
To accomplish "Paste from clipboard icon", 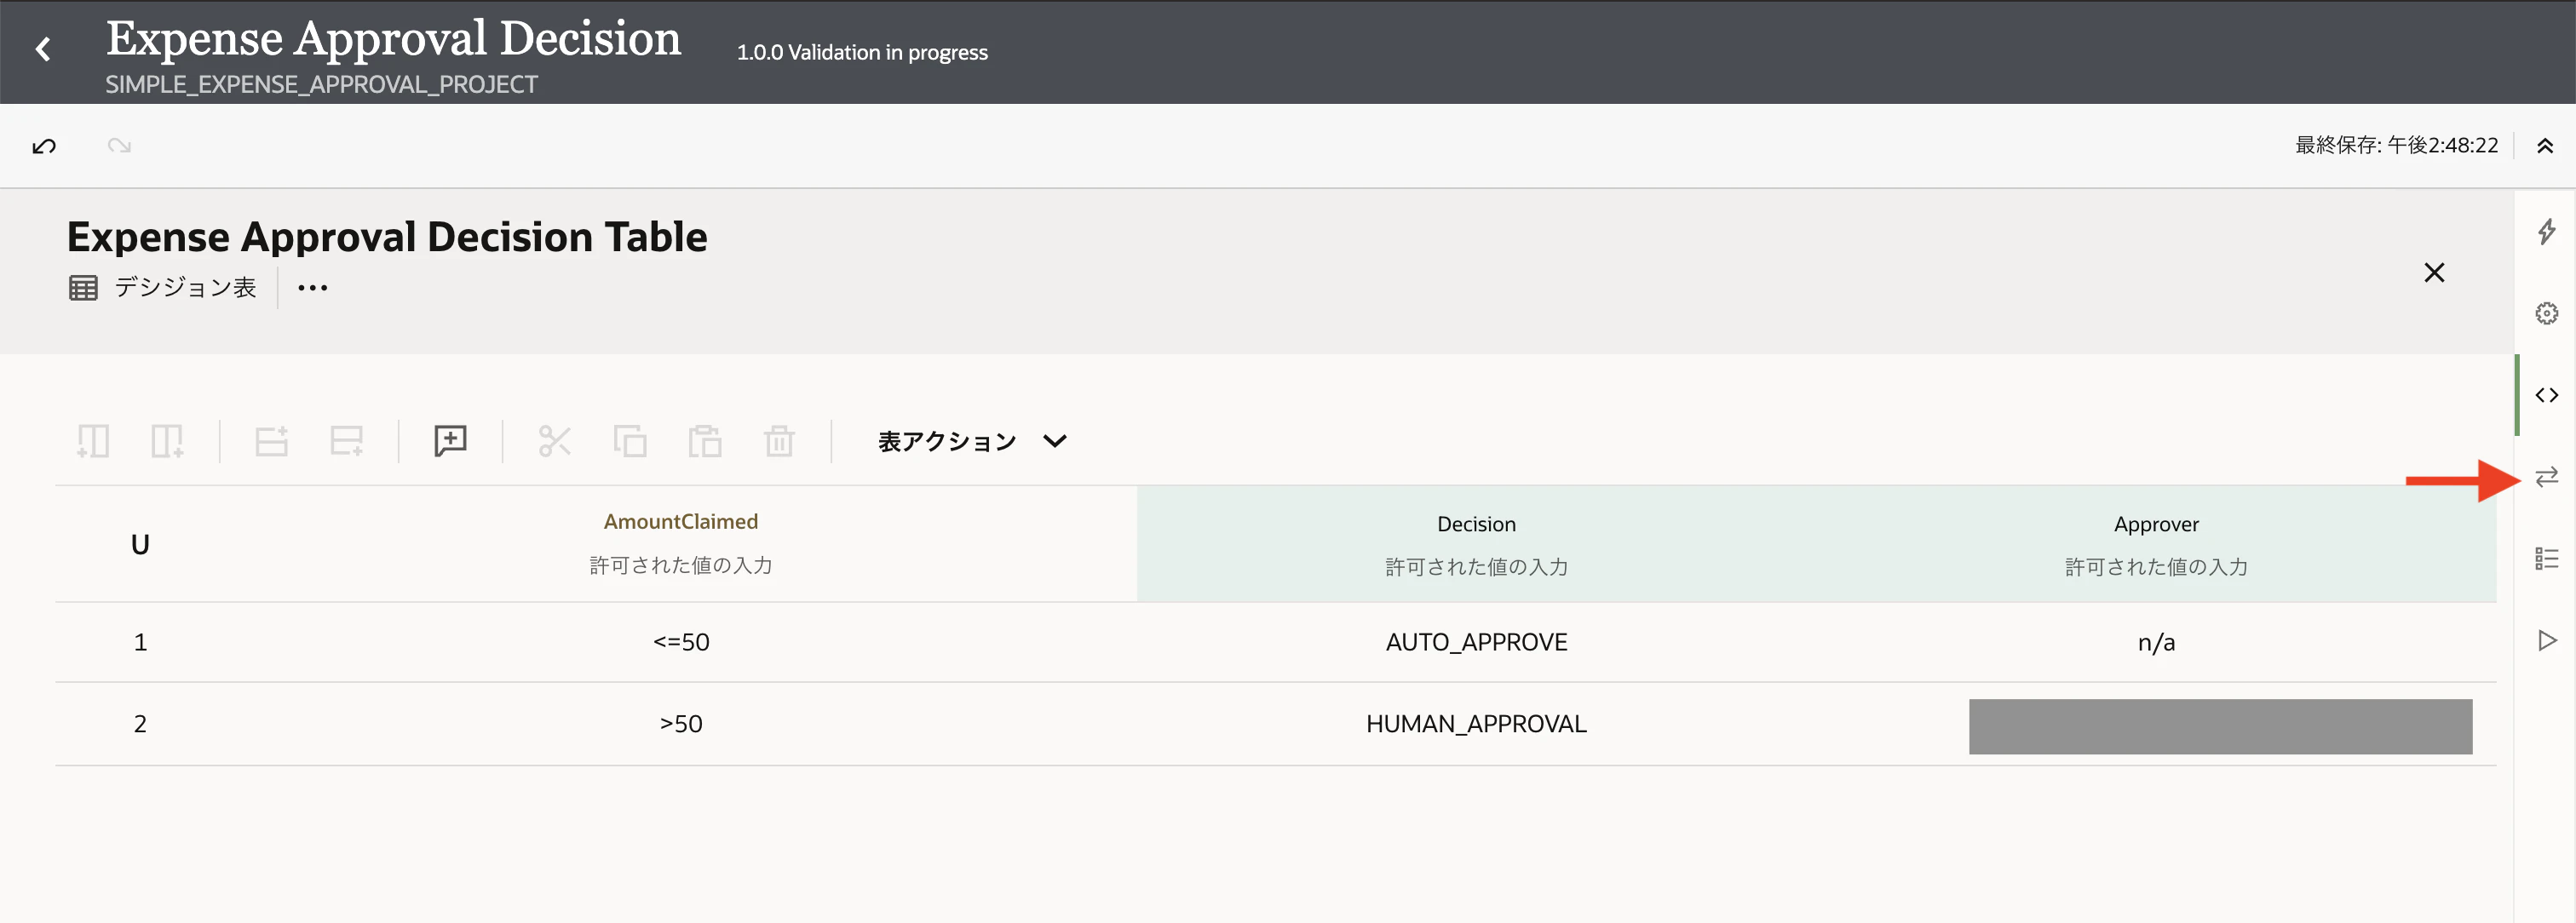I will point(705,441).
